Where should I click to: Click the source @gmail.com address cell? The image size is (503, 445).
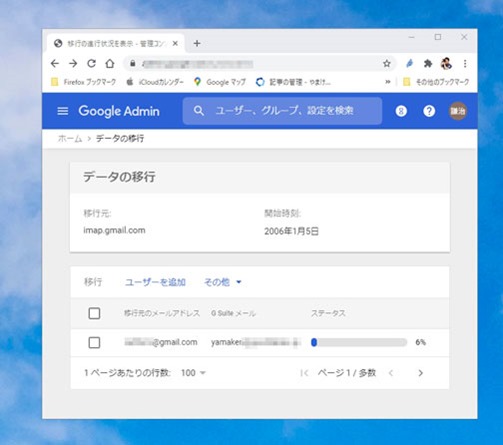tap(161, 342)
